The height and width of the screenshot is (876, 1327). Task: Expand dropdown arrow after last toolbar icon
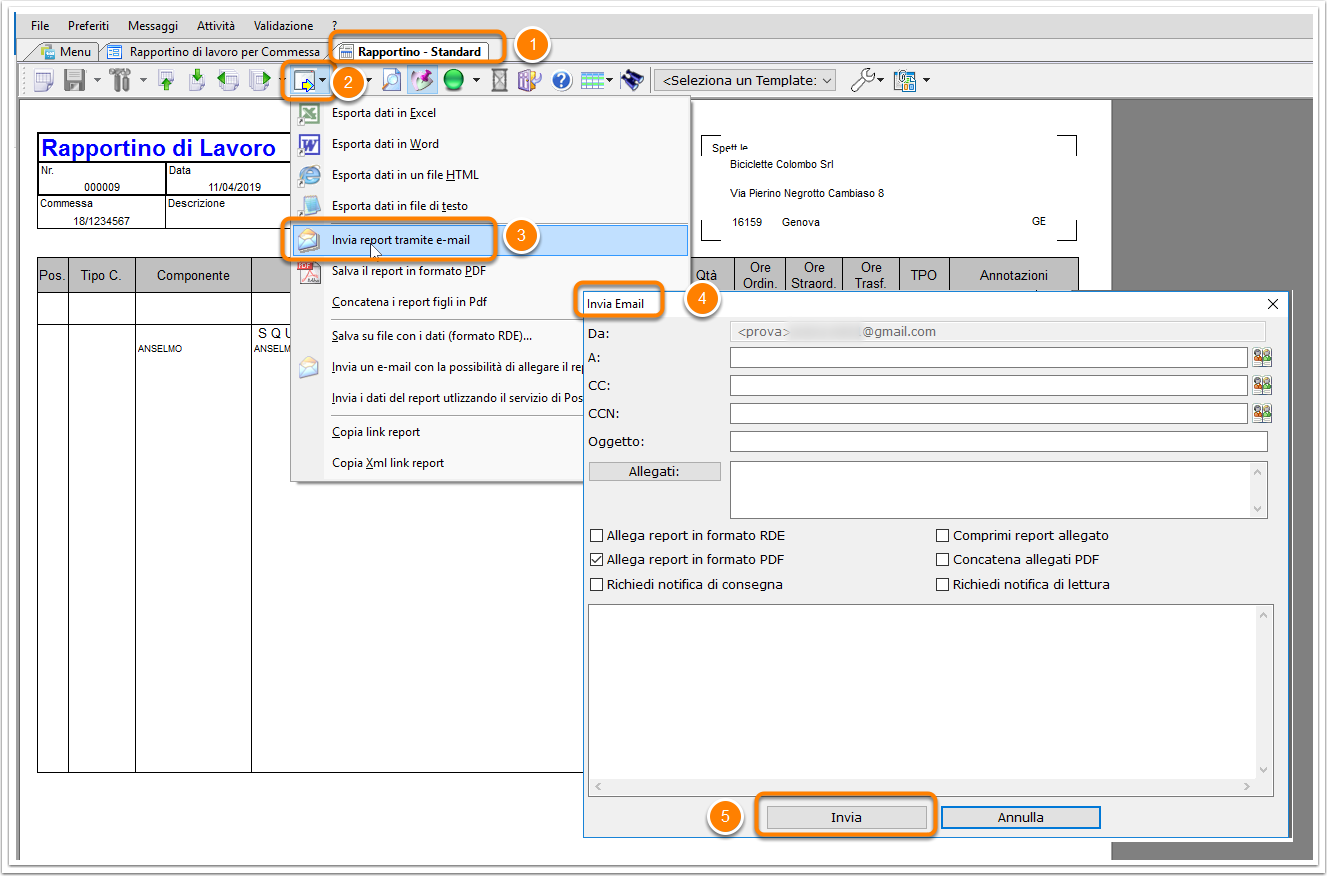click(x=926, y=81)
